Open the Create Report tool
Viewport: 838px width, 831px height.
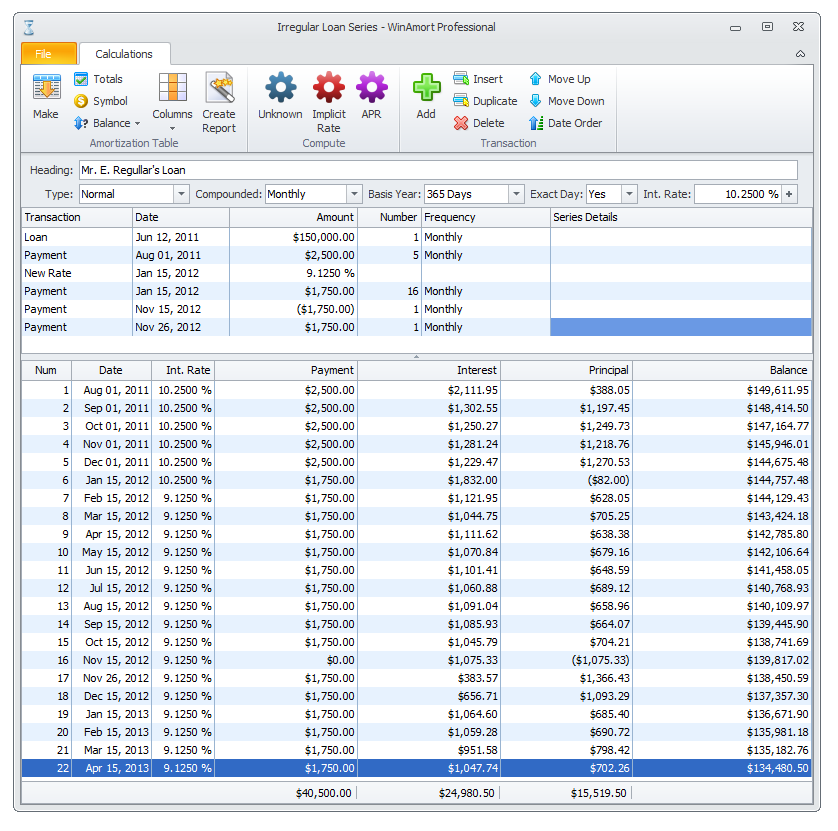pos(219,101)
